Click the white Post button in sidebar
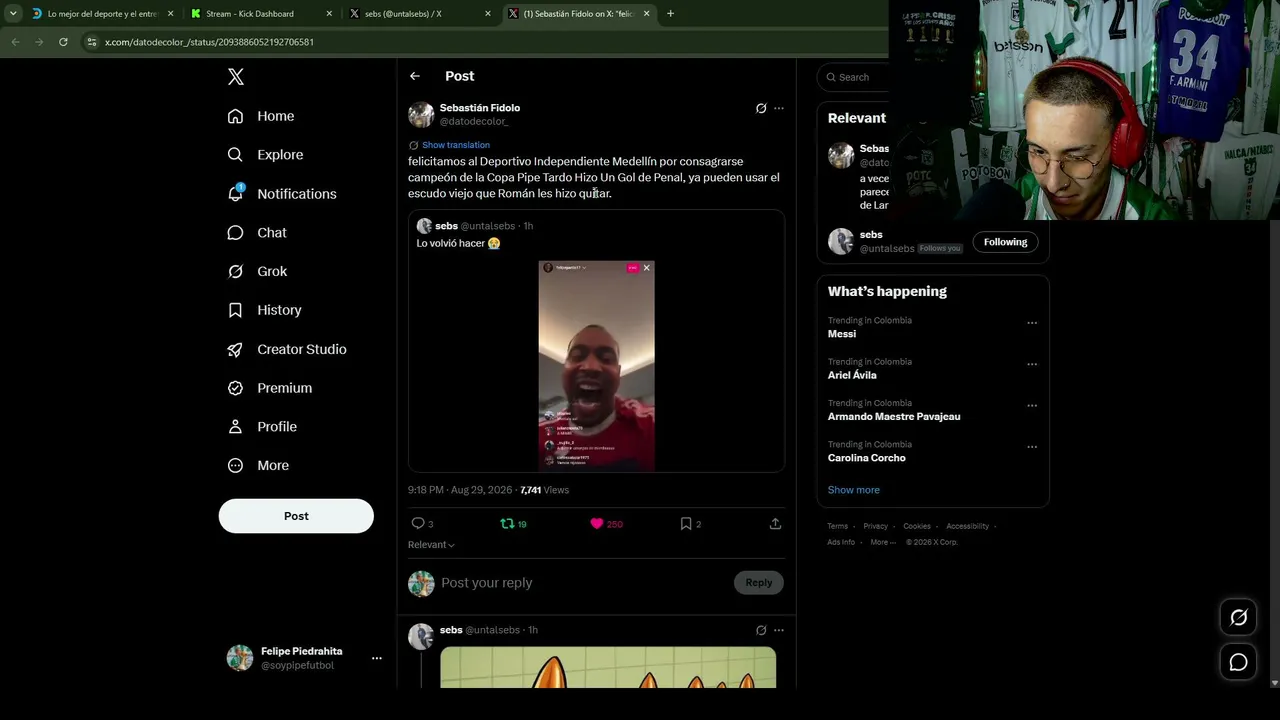This screenshot has width=1280, height=720. tap(296, 516)
